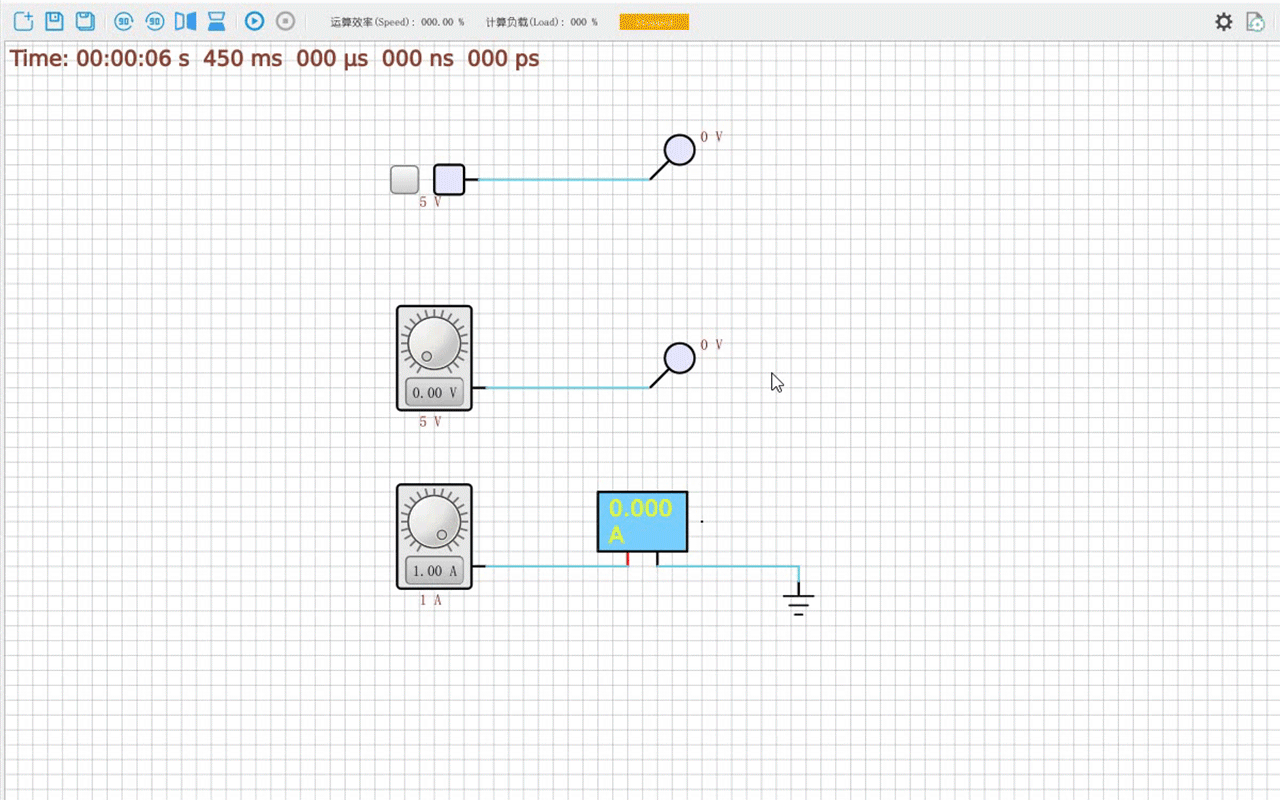Open the settings gear
The height and width of the screenshot is (800, 1280).
point(1224,21)
